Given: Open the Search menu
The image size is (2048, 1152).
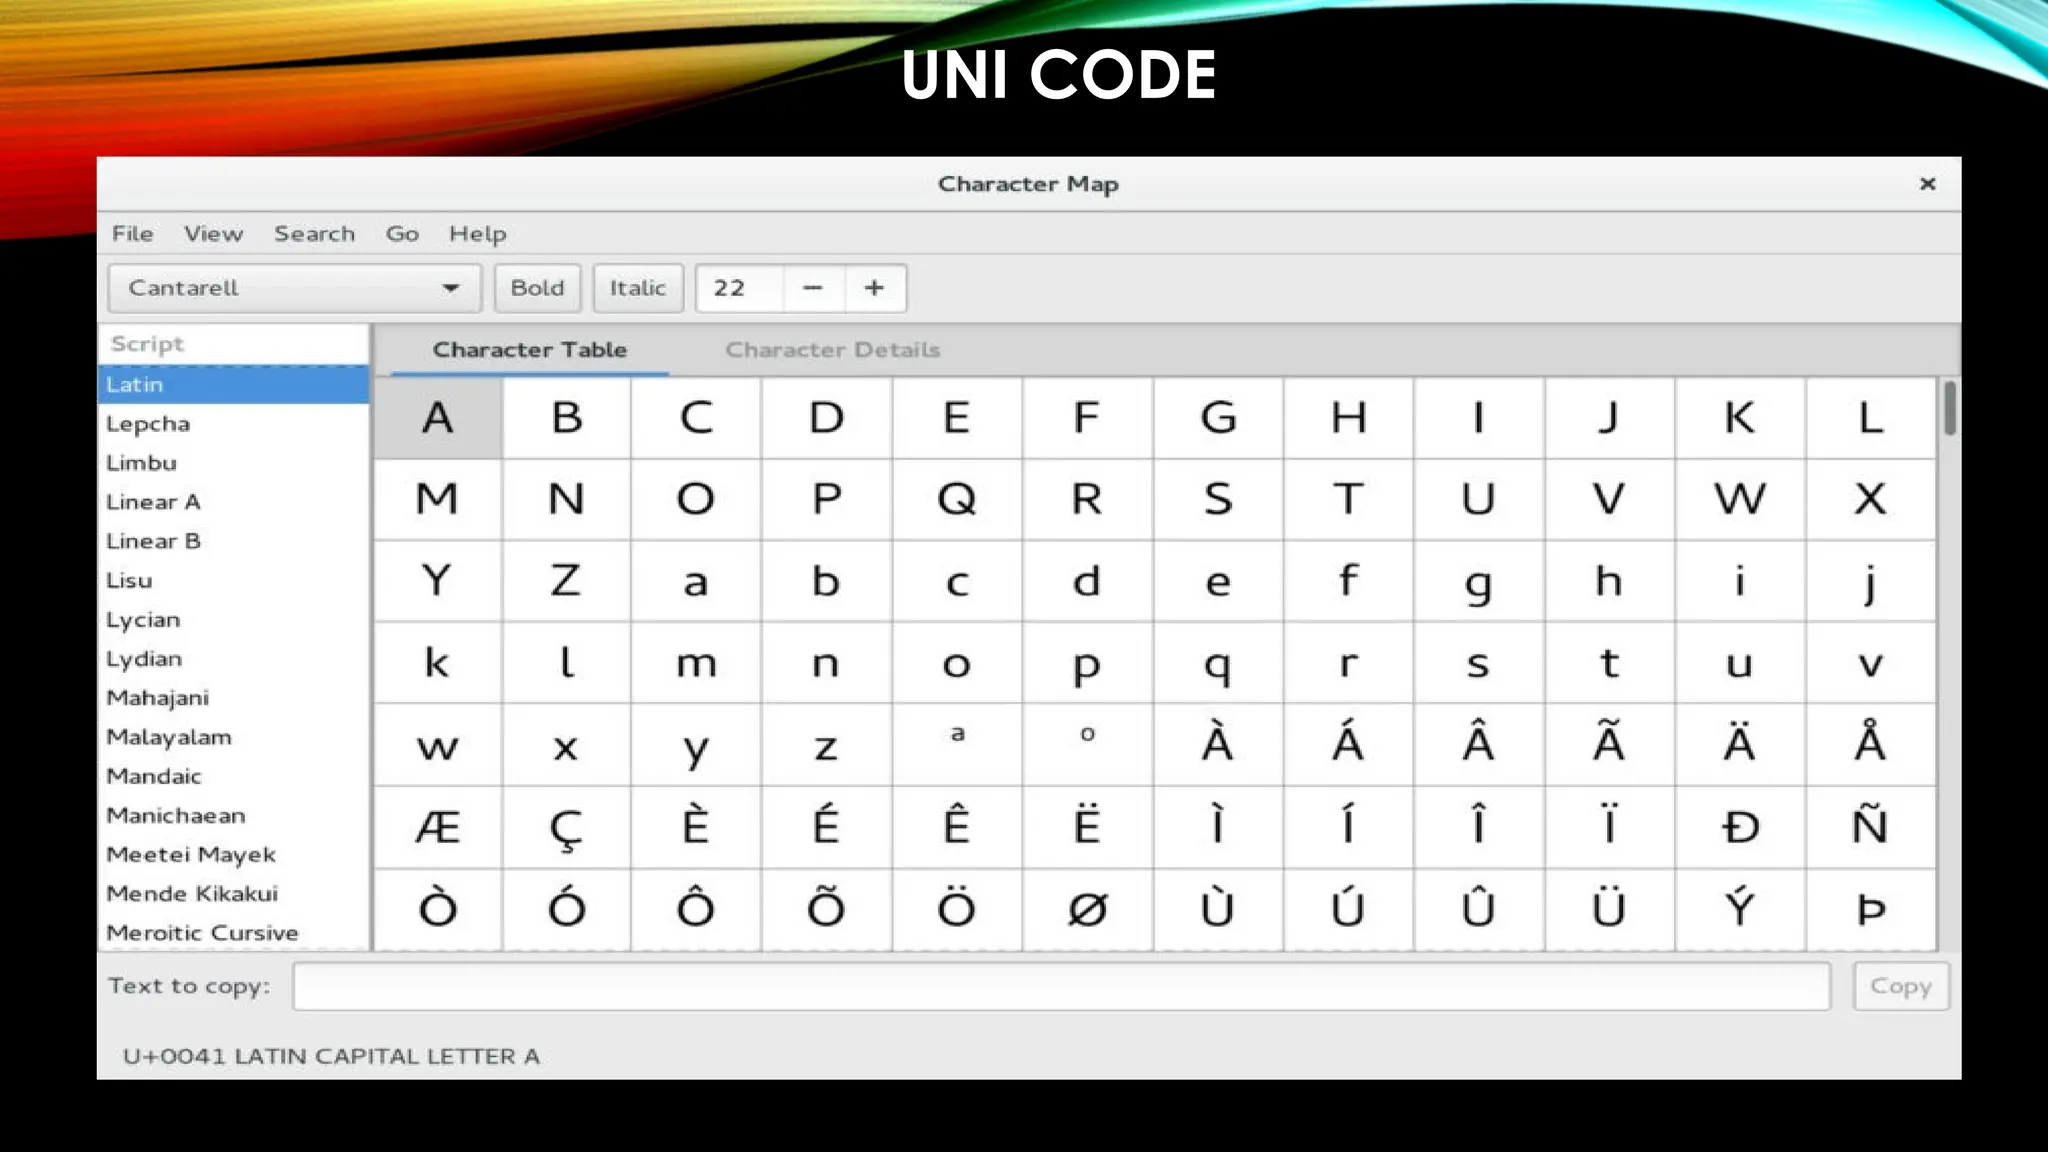Looking at the screenshot, I should coord(314,234).
